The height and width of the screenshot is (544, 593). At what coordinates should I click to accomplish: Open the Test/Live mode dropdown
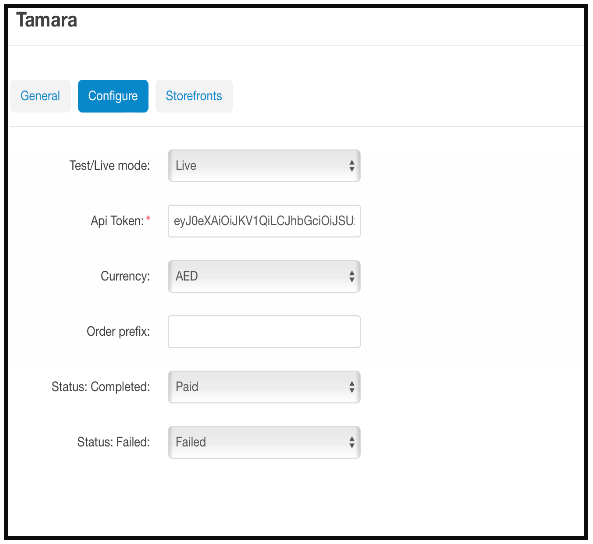(264, 166)
